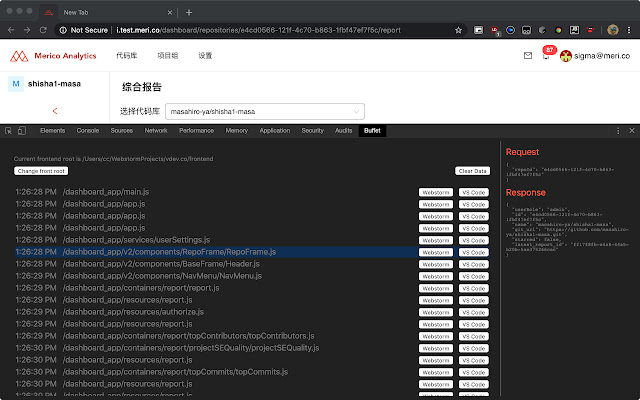Image resolution: width=640 pixels, height=400 pixels.
Task: Open the 设置 menu item
Action: pos(205,56)
